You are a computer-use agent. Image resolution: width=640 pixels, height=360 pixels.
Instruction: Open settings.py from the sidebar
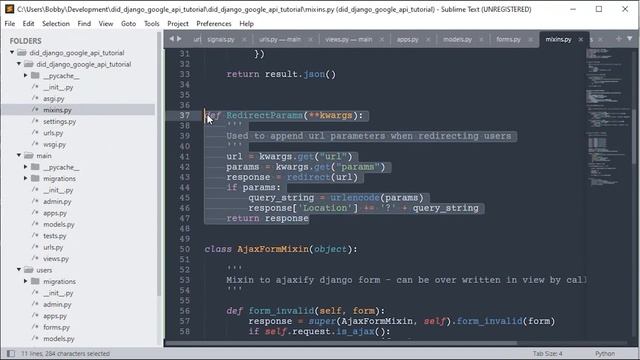(x=60, y=121)
